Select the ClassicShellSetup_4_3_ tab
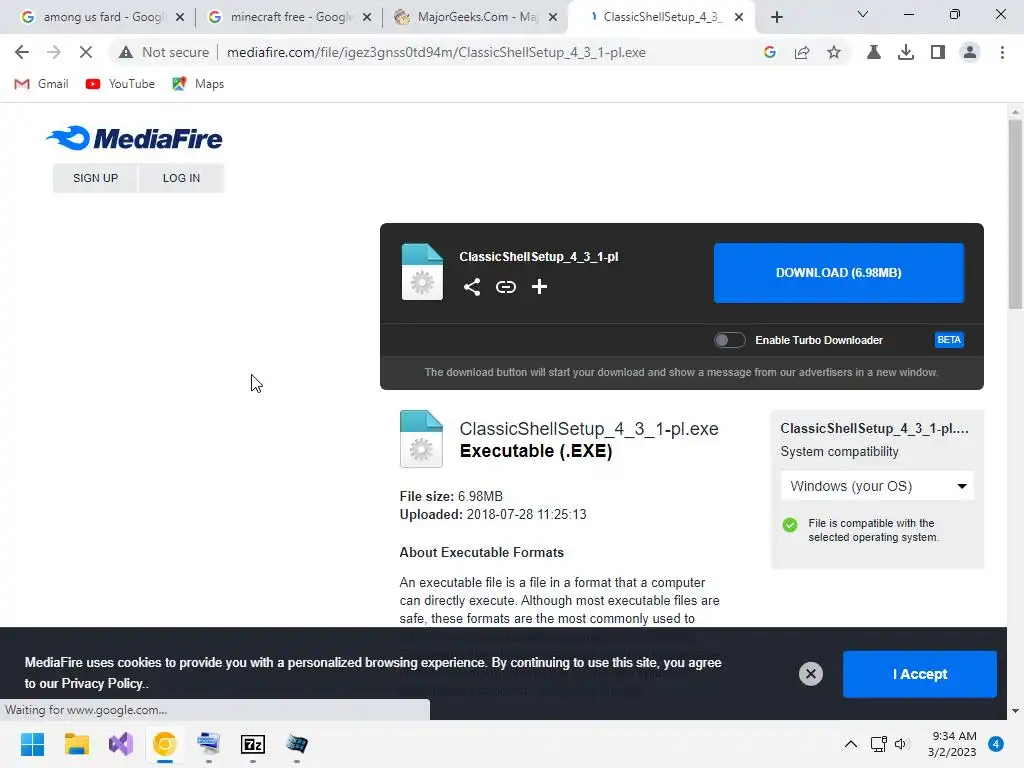This screenshot has width=1024, height=768. (660, 17)
